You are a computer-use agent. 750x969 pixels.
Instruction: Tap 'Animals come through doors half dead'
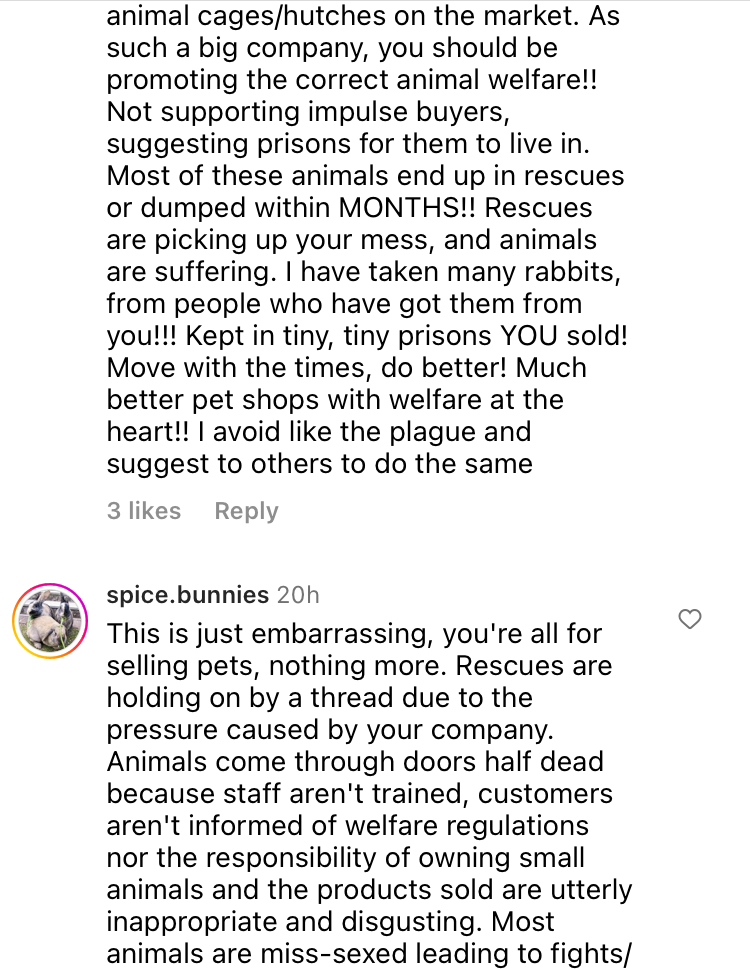click(x=355, y=762)
